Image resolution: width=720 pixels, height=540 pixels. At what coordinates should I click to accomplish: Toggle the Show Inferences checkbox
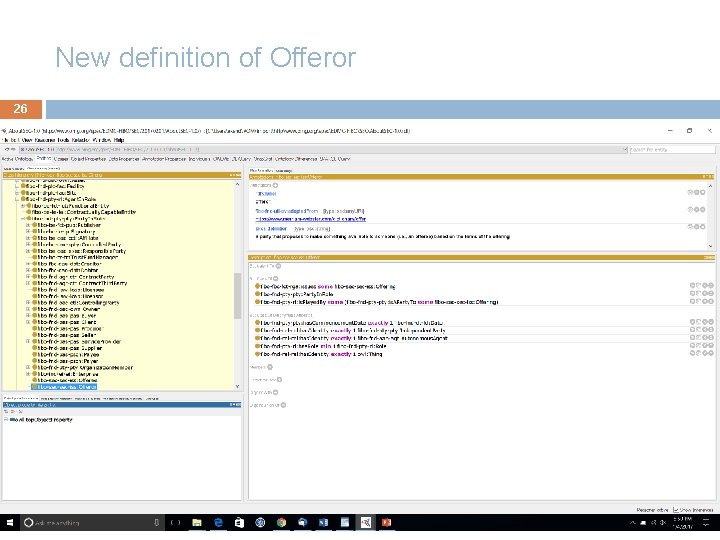675,510
